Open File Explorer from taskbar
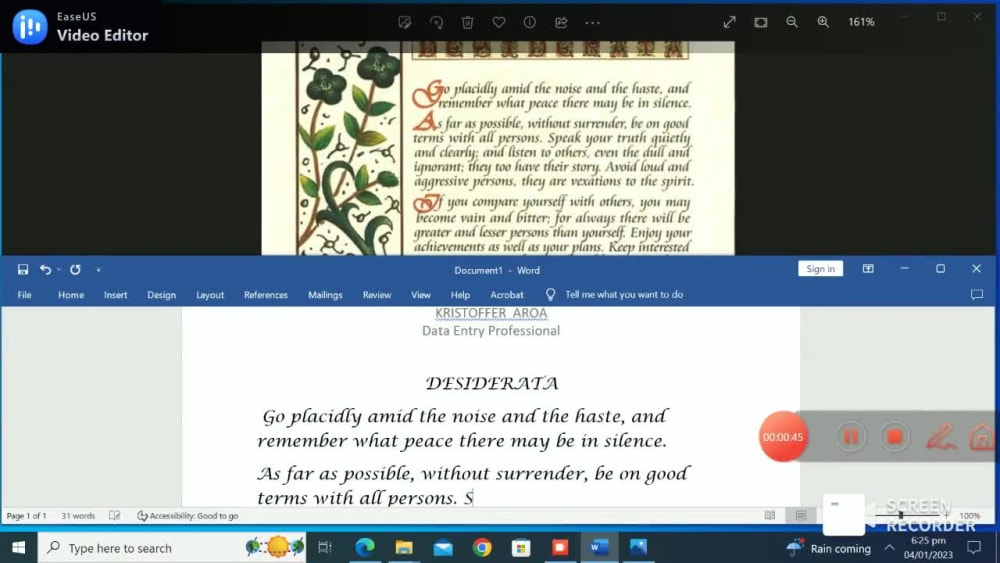Image resolution: width=1000 pixels, height=563 pixels. coord(404,548)
